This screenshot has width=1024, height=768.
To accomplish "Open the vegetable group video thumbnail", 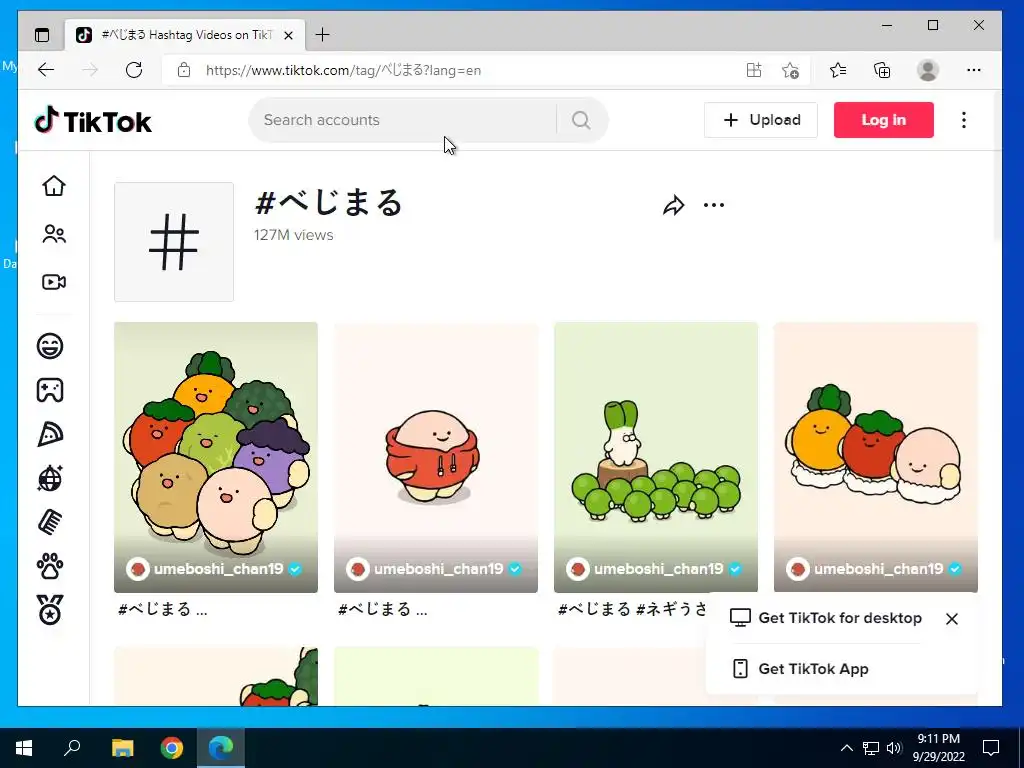I will pyautogui.click(x=216, y=457).
